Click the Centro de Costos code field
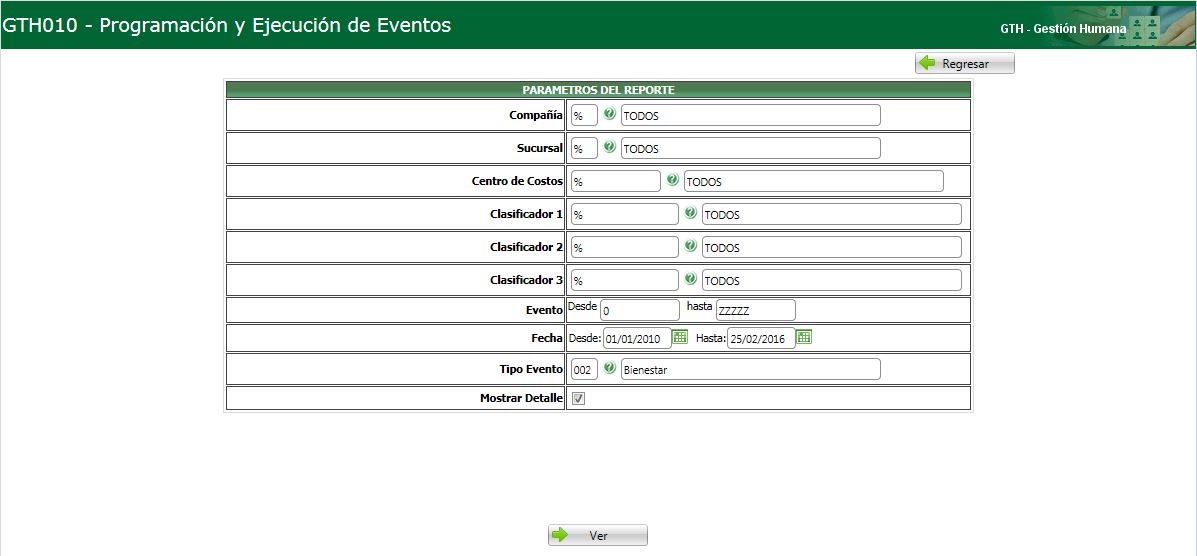 (x=616, y=181)
